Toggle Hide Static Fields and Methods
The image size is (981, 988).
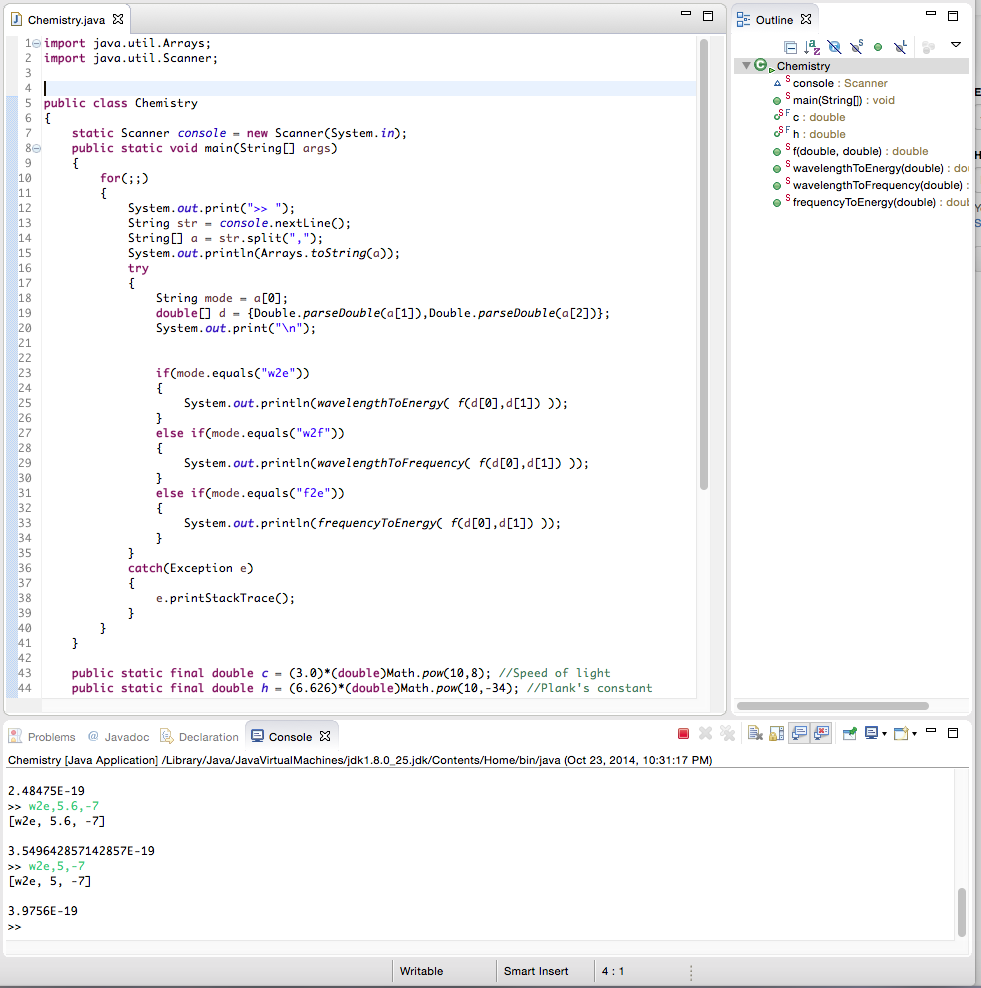point(856,47)
